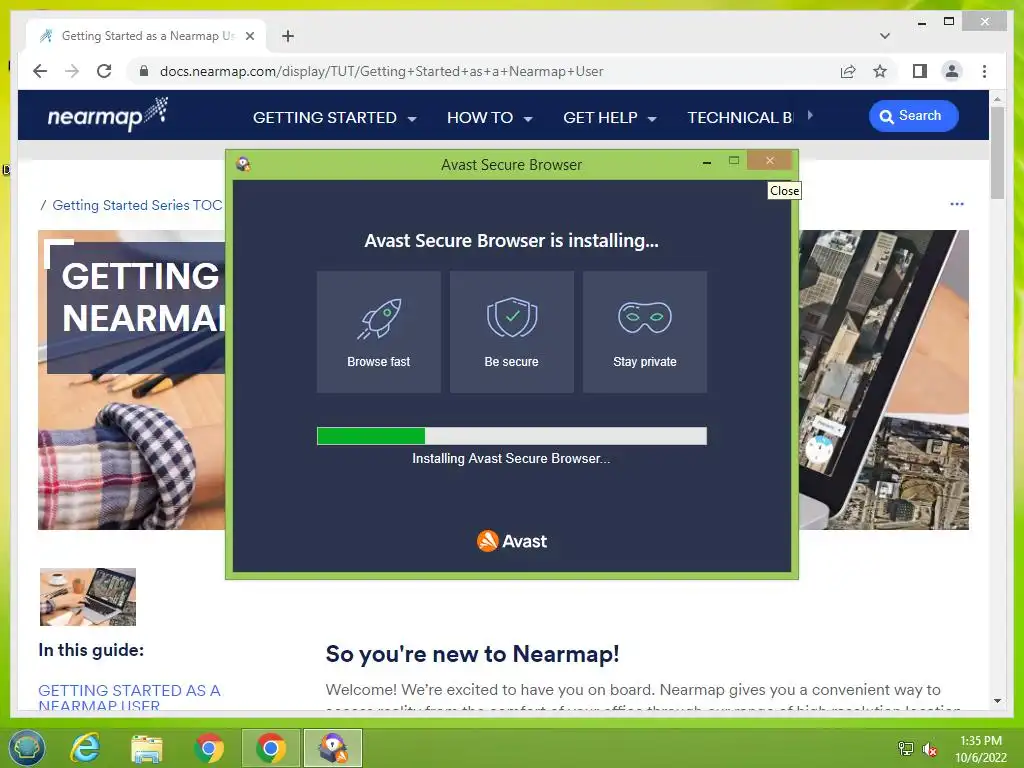The image size is (1024, 768).
Task: Click the aerial tablet hero image
Action: [x=884, y=379]
